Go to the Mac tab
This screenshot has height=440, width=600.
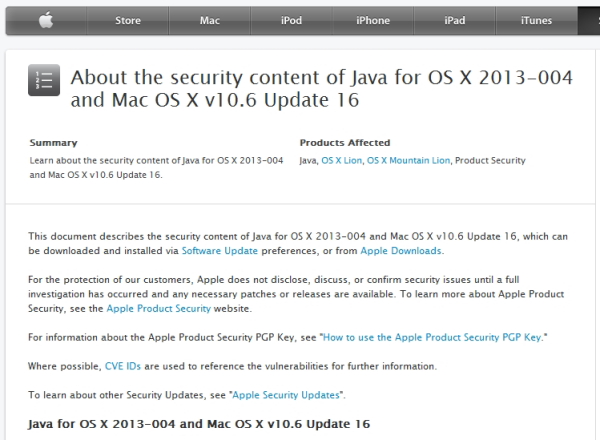(x=209, y=20)
